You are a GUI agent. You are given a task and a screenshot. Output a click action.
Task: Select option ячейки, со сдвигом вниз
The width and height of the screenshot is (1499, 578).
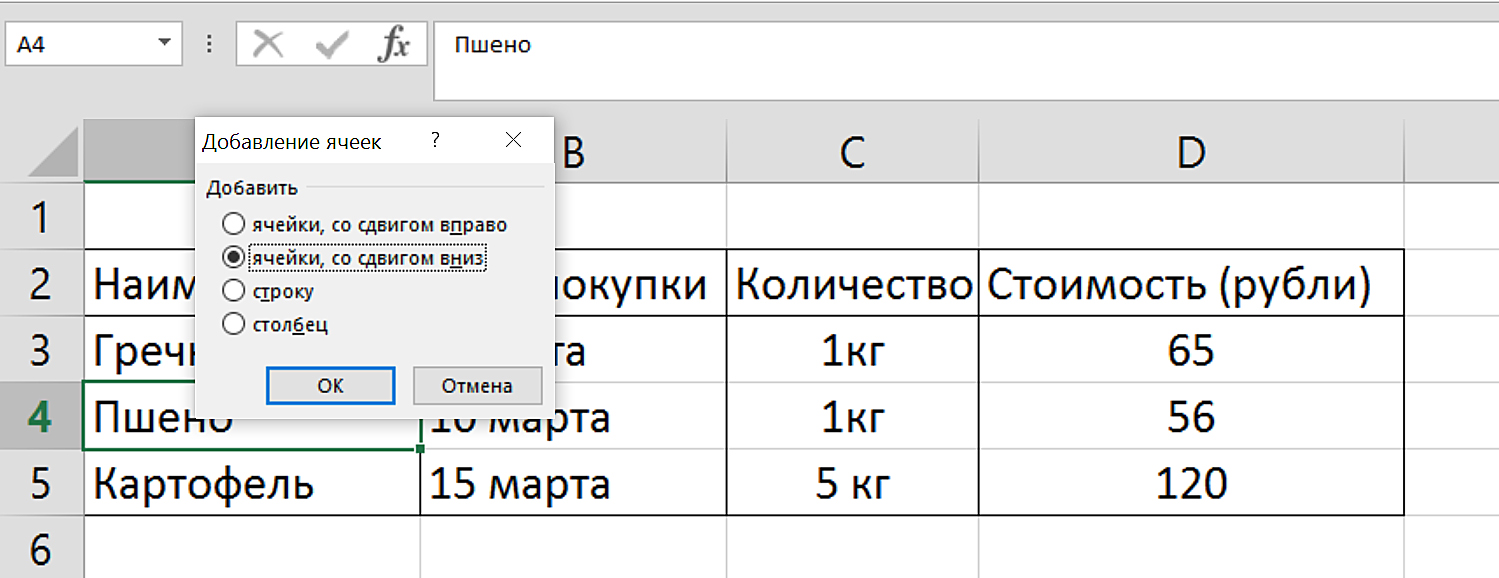tap(355, 258)
